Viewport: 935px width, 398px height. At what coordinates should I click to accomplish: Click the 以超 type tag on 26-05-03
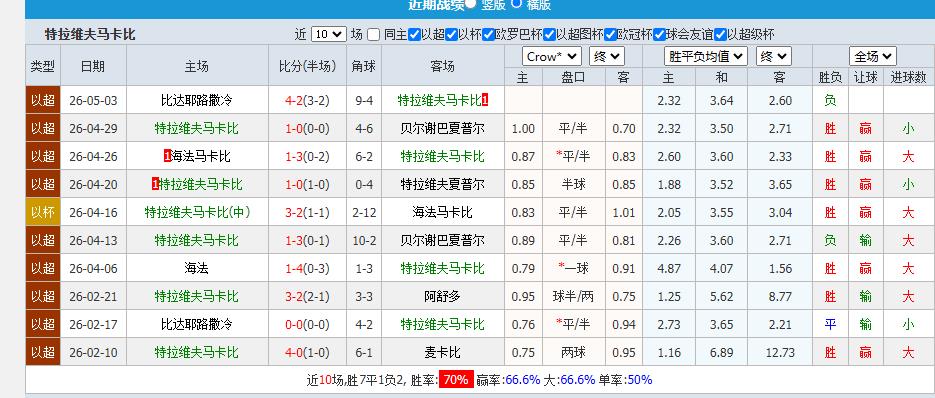pyautogui.click(x=43, y=100)
